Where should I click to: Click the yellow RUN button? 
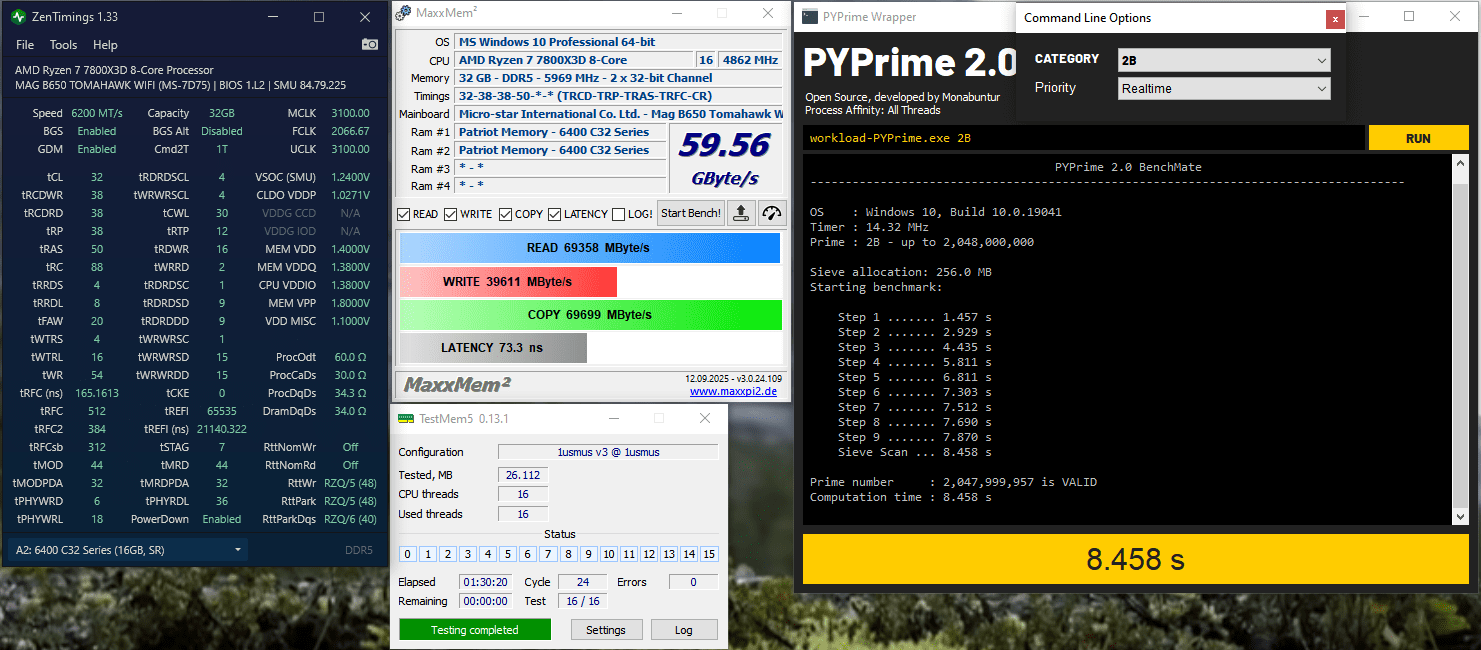point(1418,138)
